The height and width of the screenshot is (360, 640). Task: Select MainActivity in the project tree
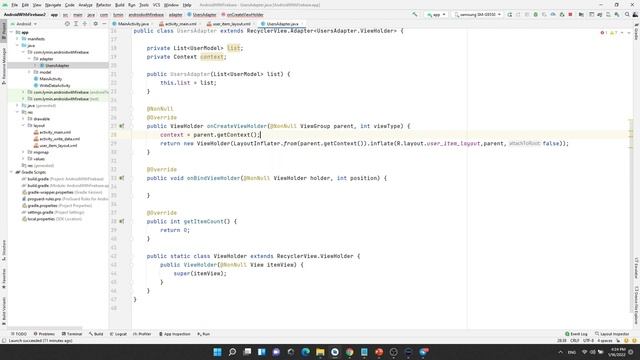click(51, 79)
